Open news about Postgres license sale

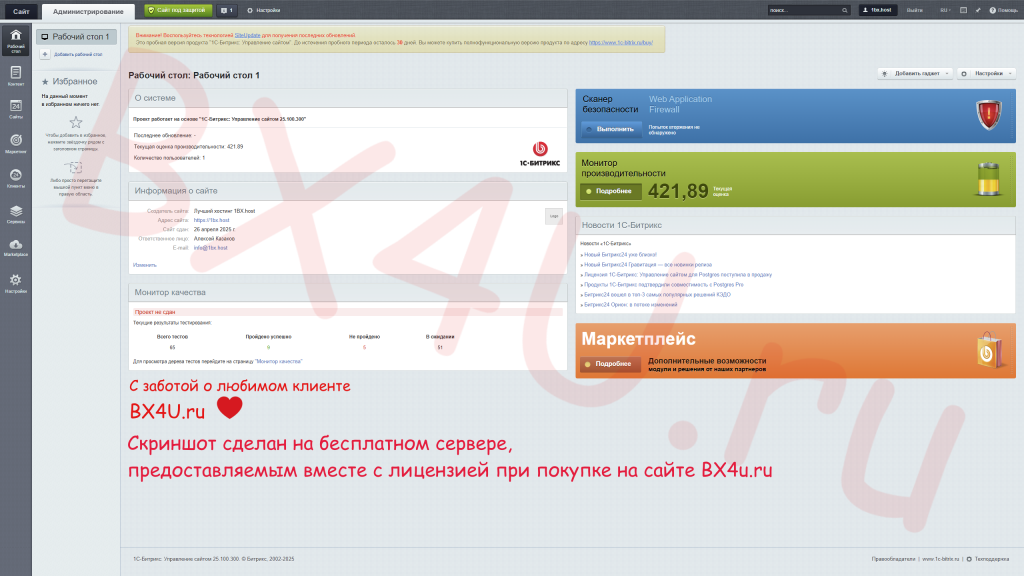pyautogui.click(x=678, y=275)
